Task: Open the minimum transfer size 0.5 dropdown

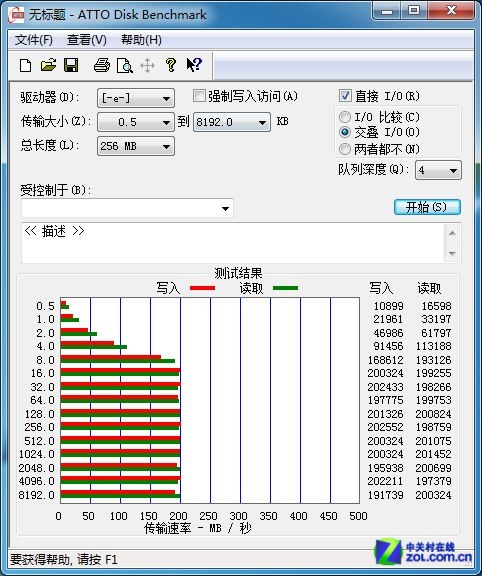Action: tap(136, 122)
